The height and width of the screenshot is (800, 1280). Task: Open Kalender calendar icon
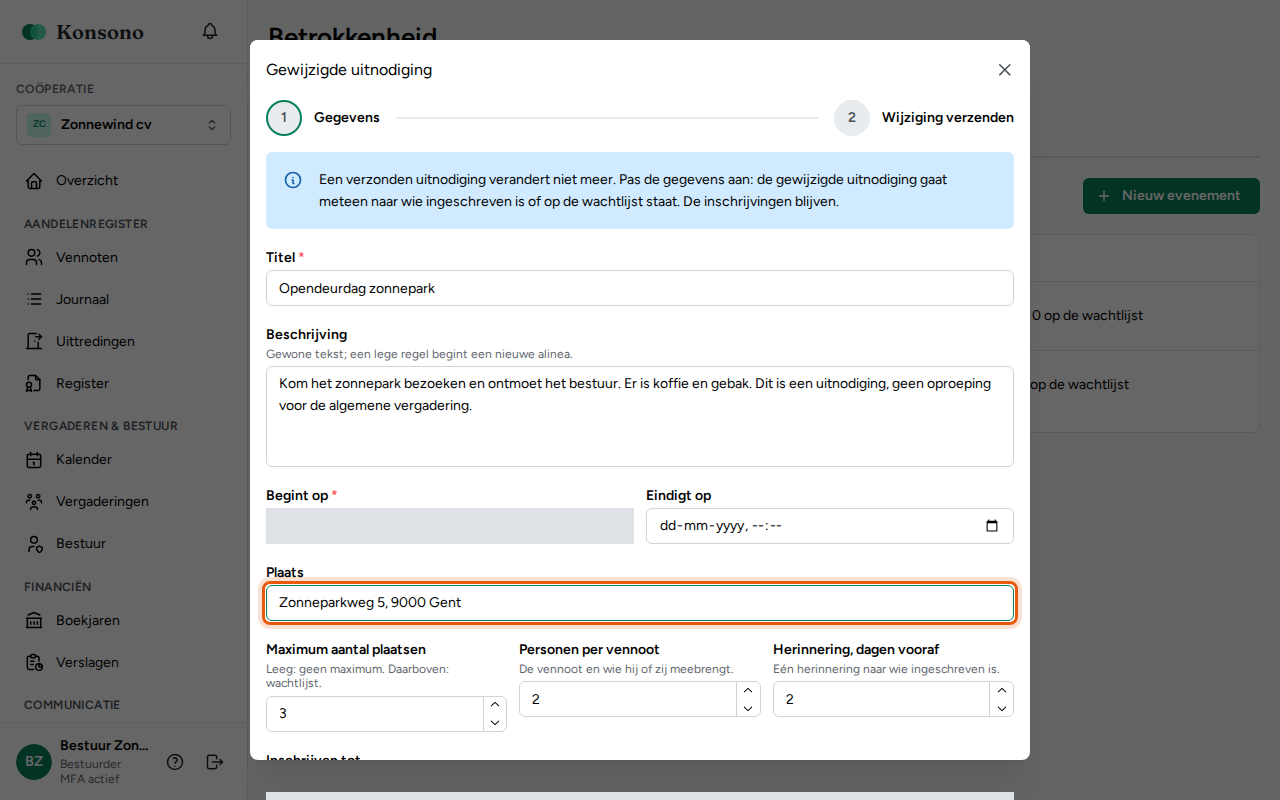[34, 460]
